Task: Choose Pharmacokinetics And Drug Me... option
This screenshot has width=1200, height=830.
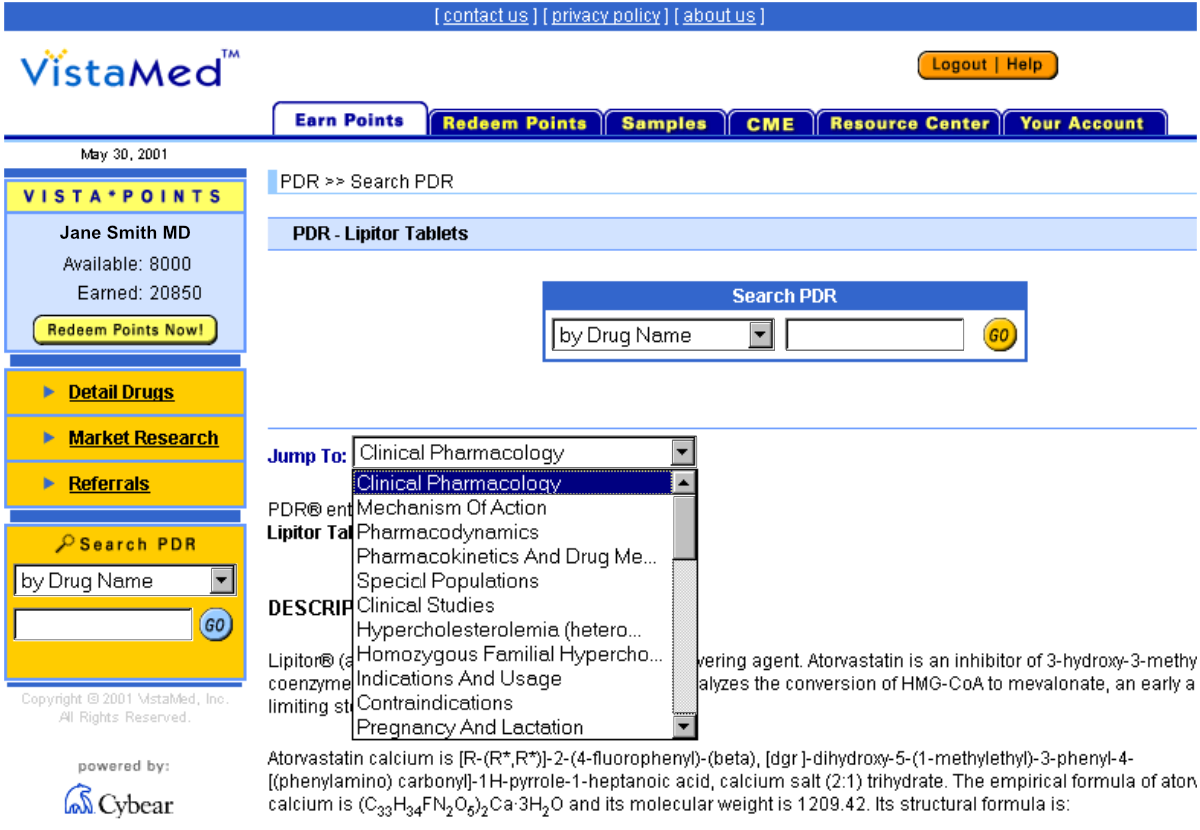Action: point(513,556)
